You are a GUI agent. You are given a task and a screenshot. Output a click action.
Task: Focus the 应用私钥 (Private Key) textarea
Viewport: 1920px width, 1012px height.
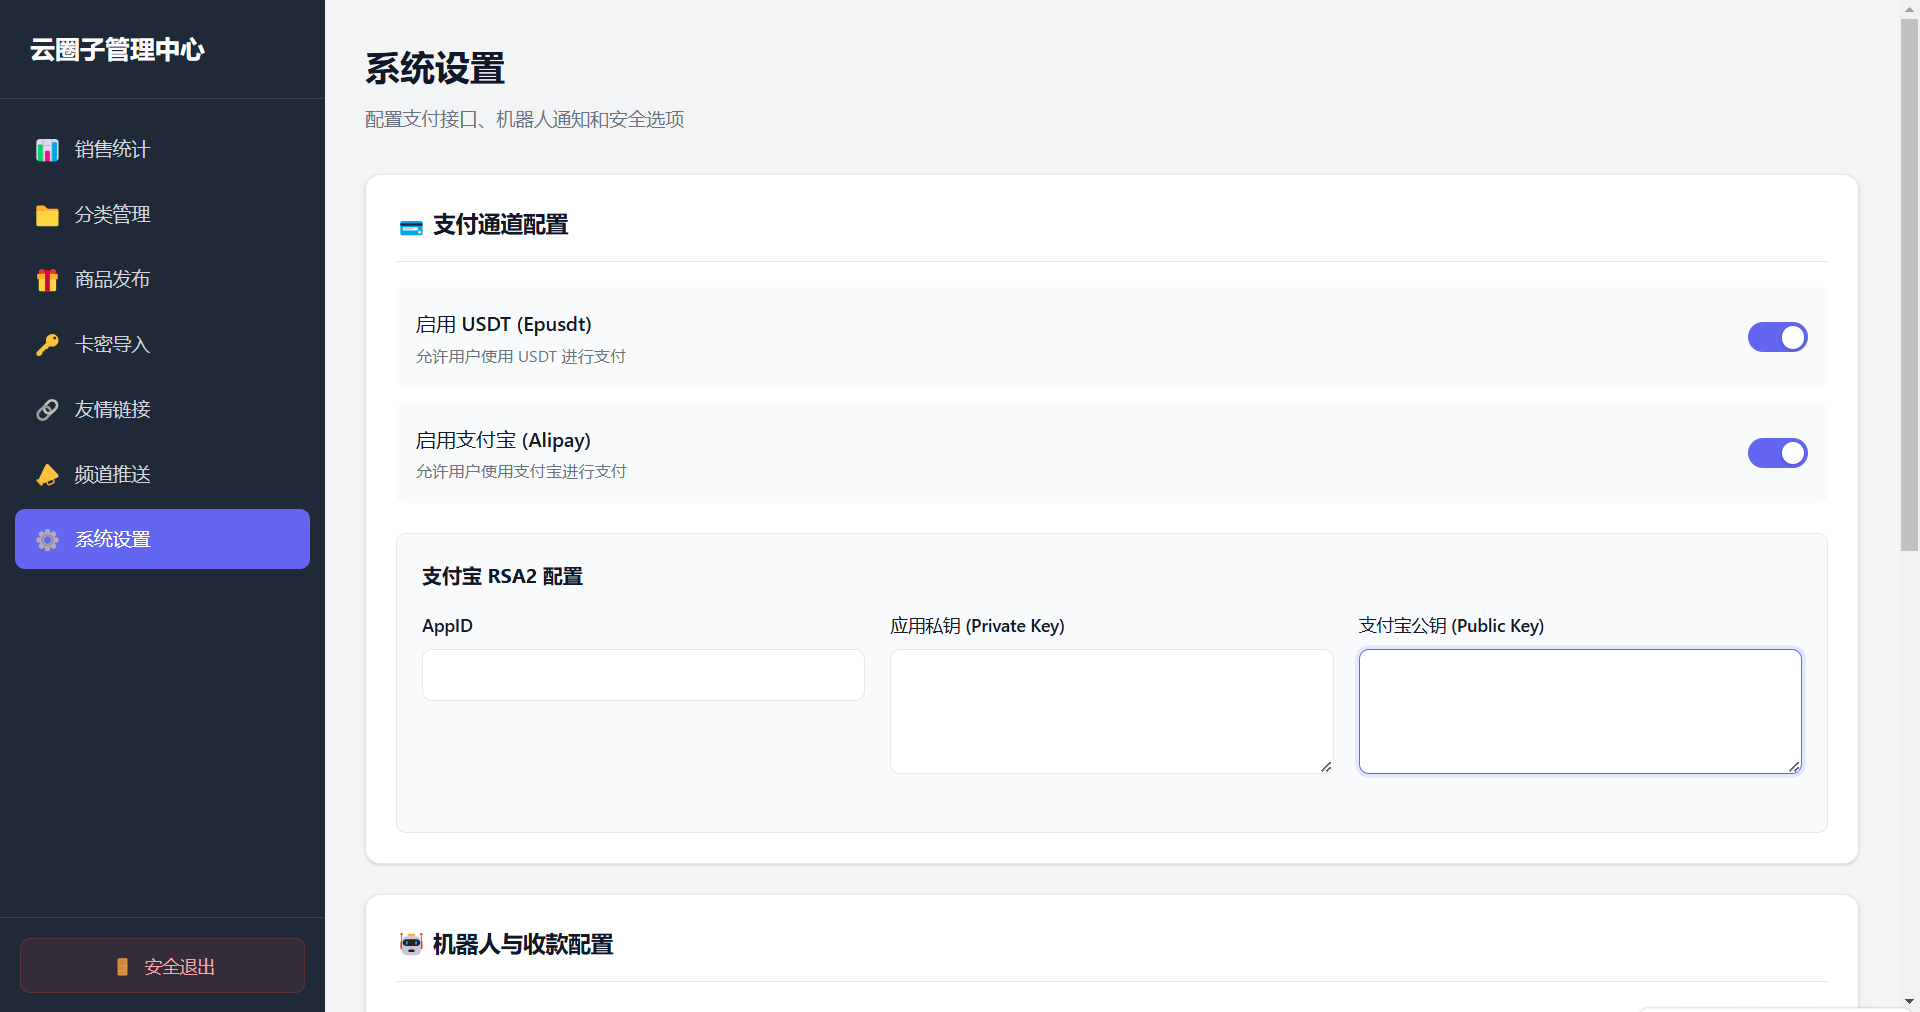pos(1111,710)
